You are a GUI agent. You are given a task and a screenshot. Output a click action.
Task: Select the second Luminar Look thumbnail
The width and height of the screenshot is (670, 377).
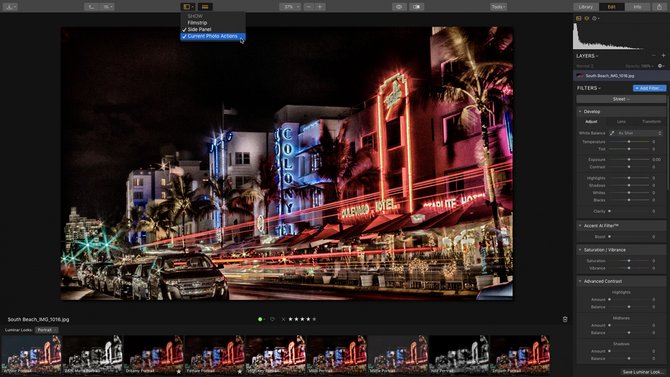(x=92, y=355)
